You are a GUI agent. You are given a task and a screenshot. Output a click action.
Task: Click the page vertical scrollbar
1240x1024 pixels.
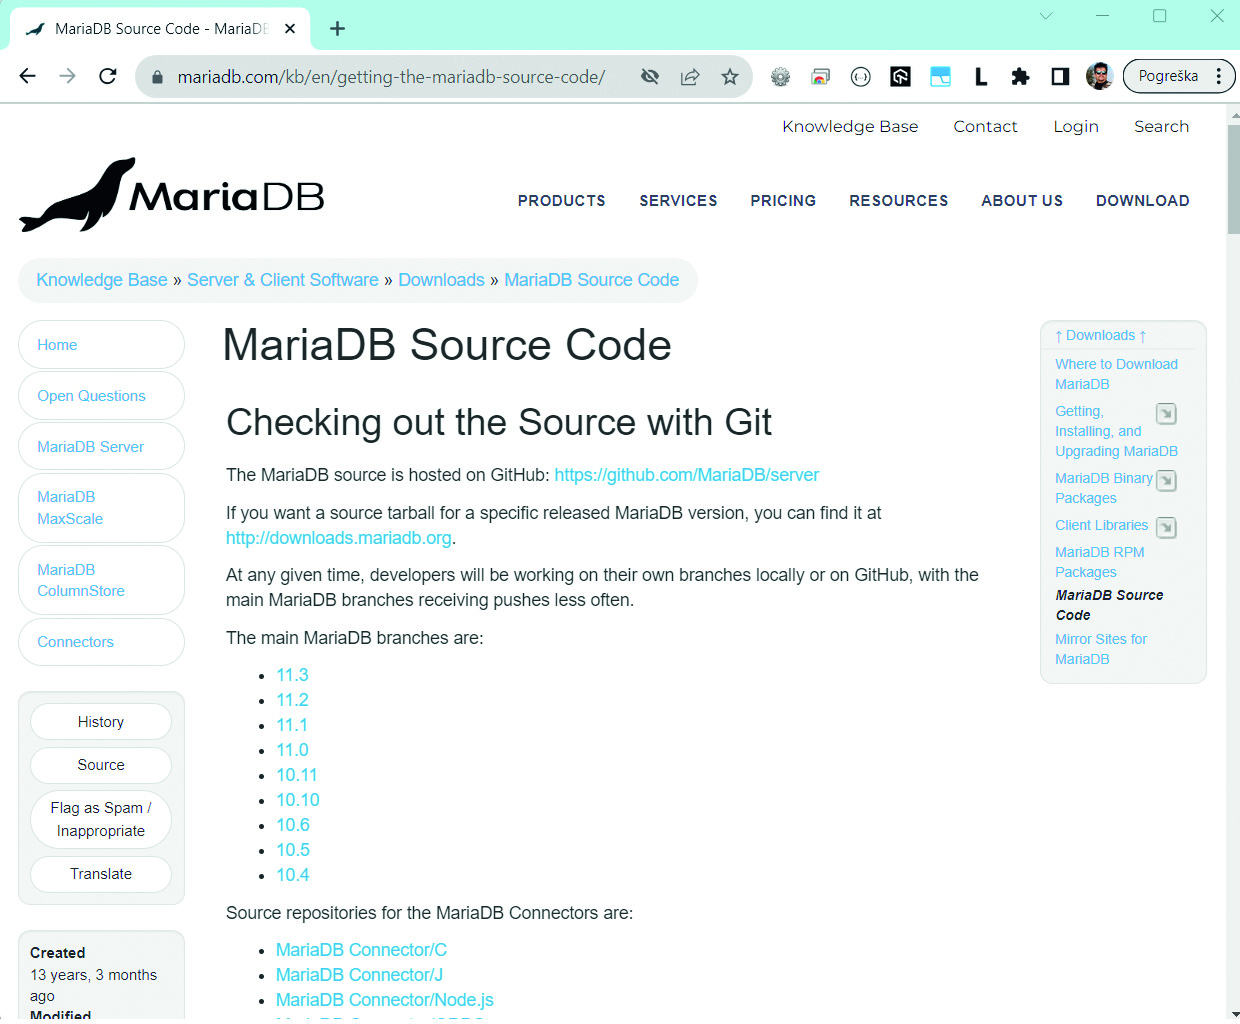pyautogui.click(x=1232, y=180)
